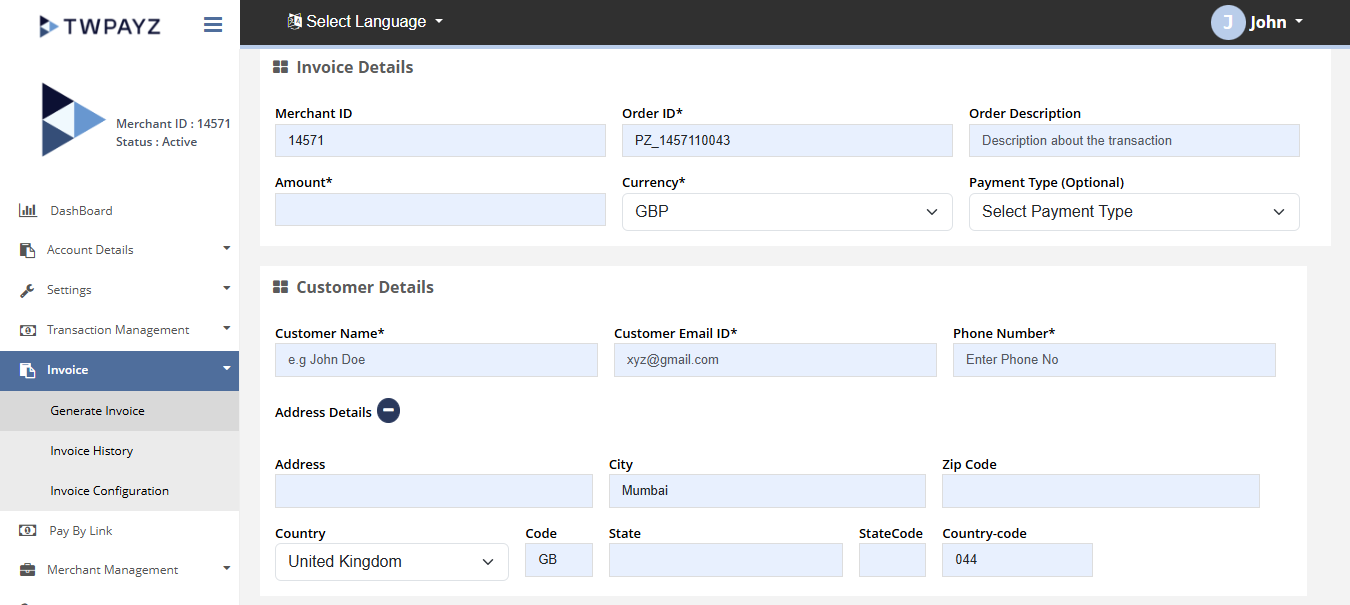Expand the Account Details sidebar menu
The width and height of the screenshot is (1350, 605).
120,250
